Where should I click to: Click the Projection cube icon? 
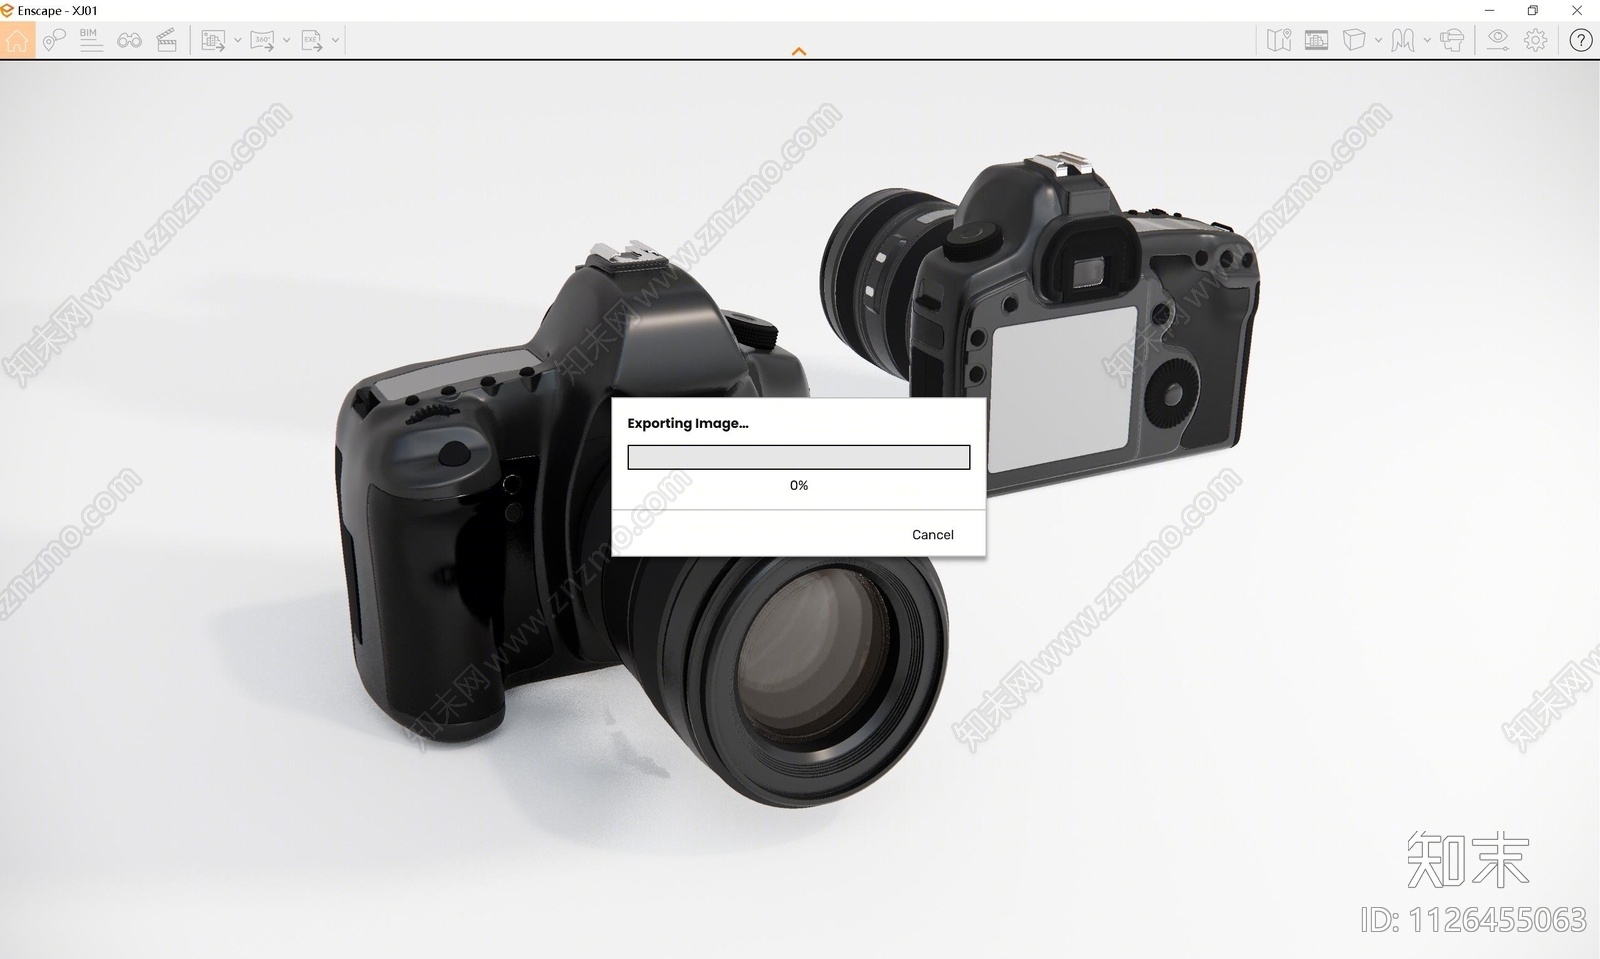[1354, 40]
